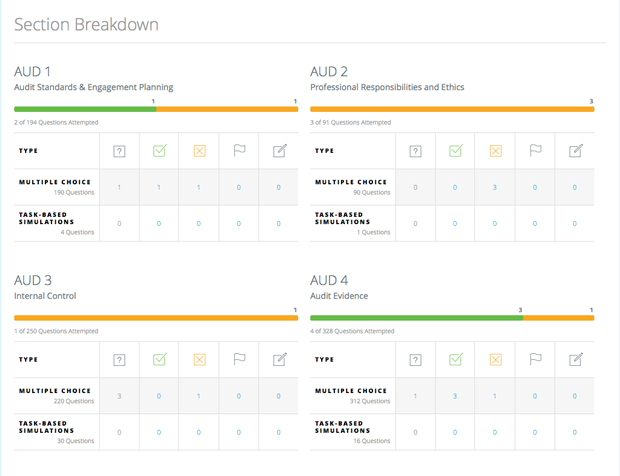This screenshot has height=476, width=620.
Task: Click the orange incorrect X icon in AUD 2
Action: click(495, 151)
